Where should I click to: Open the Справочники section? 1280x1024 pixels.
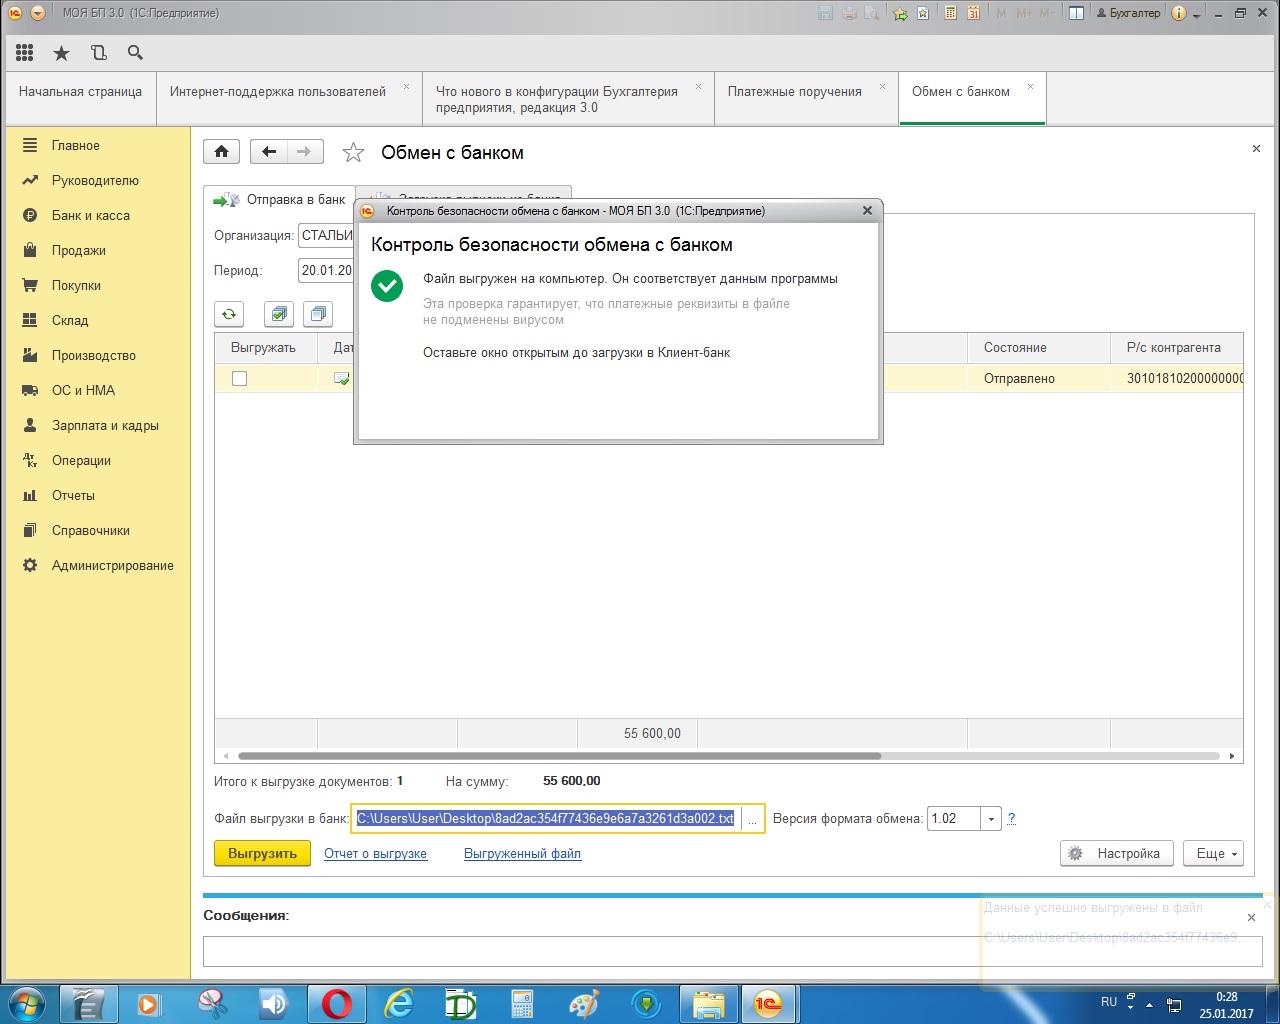click(91, 530)
